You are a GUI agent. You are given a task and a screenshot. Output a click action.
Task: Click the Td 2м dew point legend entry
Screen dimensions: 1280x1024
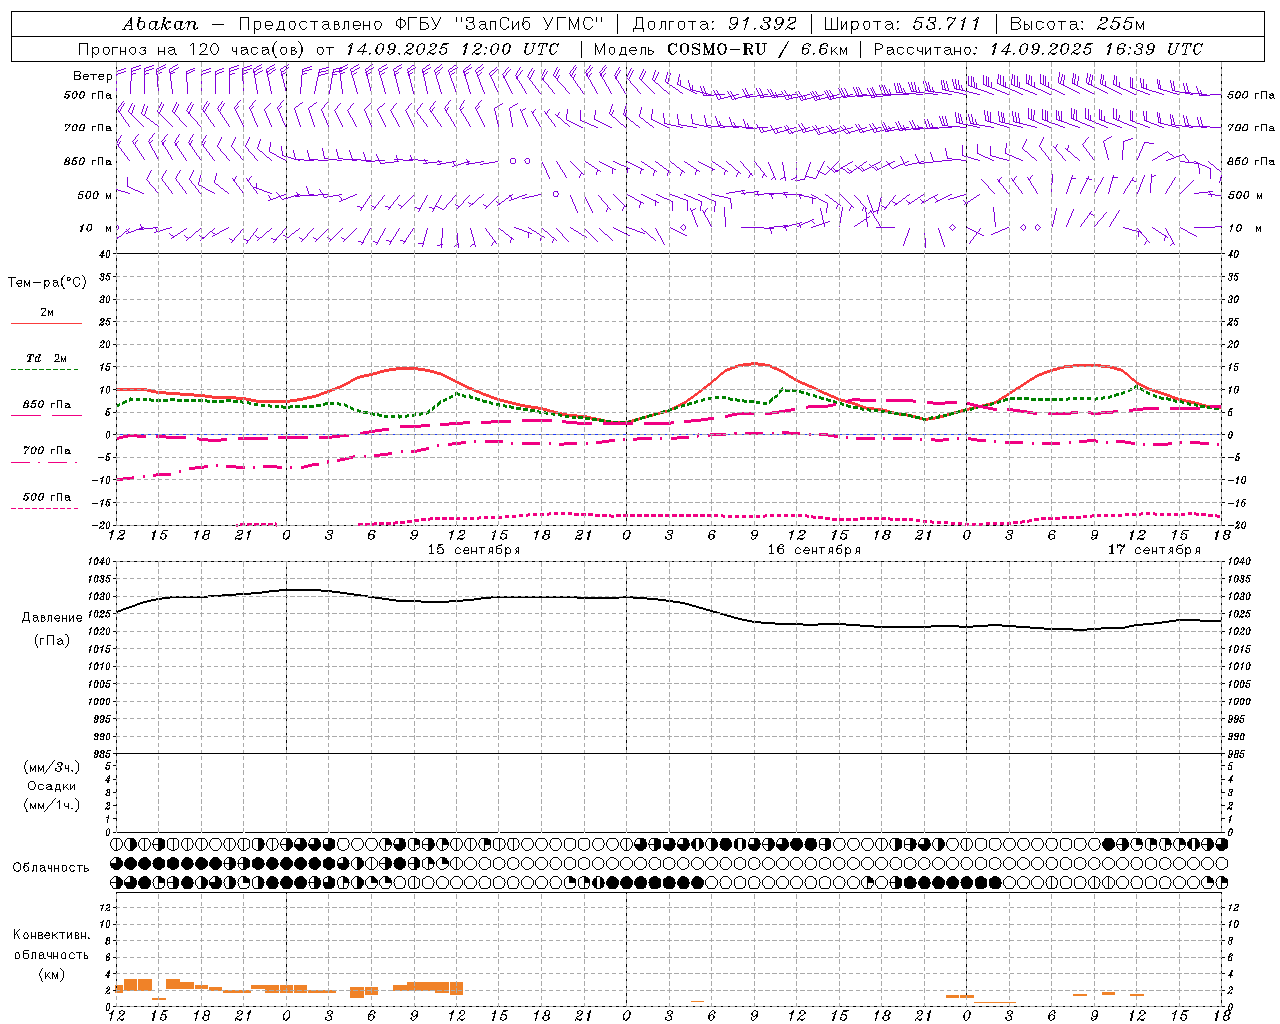point(46,358)
